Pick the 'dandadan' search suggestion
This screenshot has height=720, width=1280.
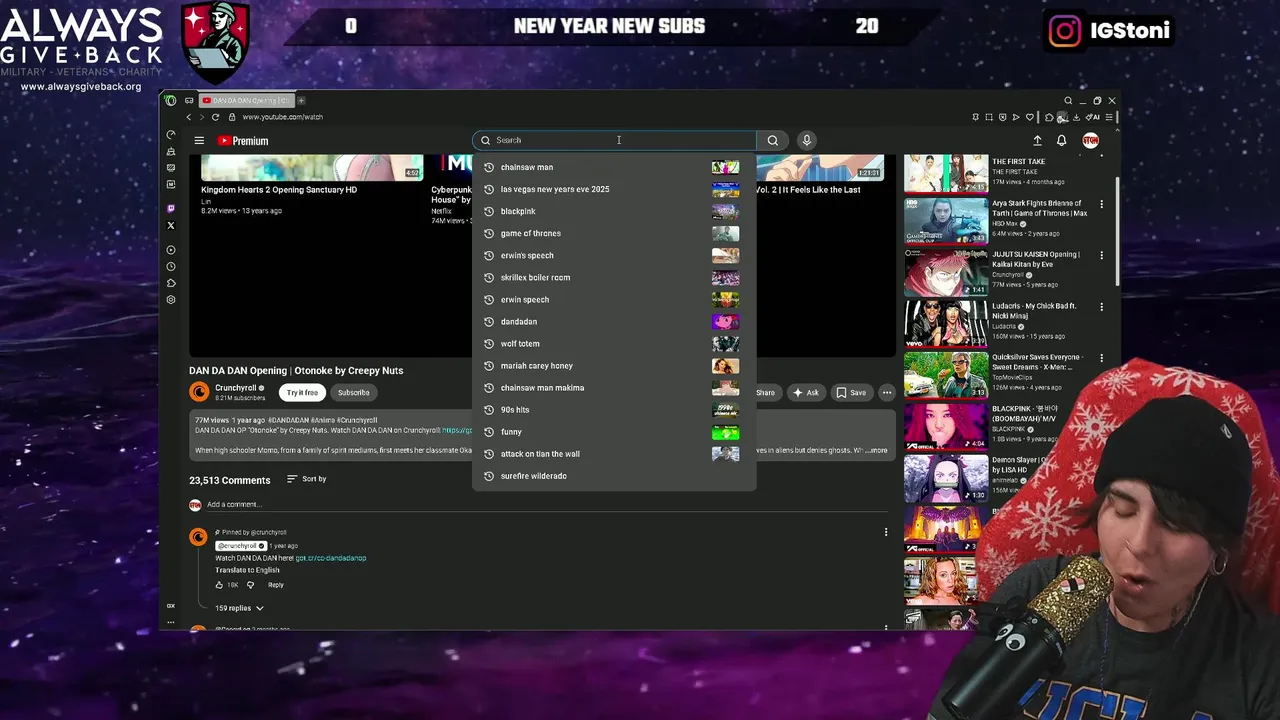614,321
